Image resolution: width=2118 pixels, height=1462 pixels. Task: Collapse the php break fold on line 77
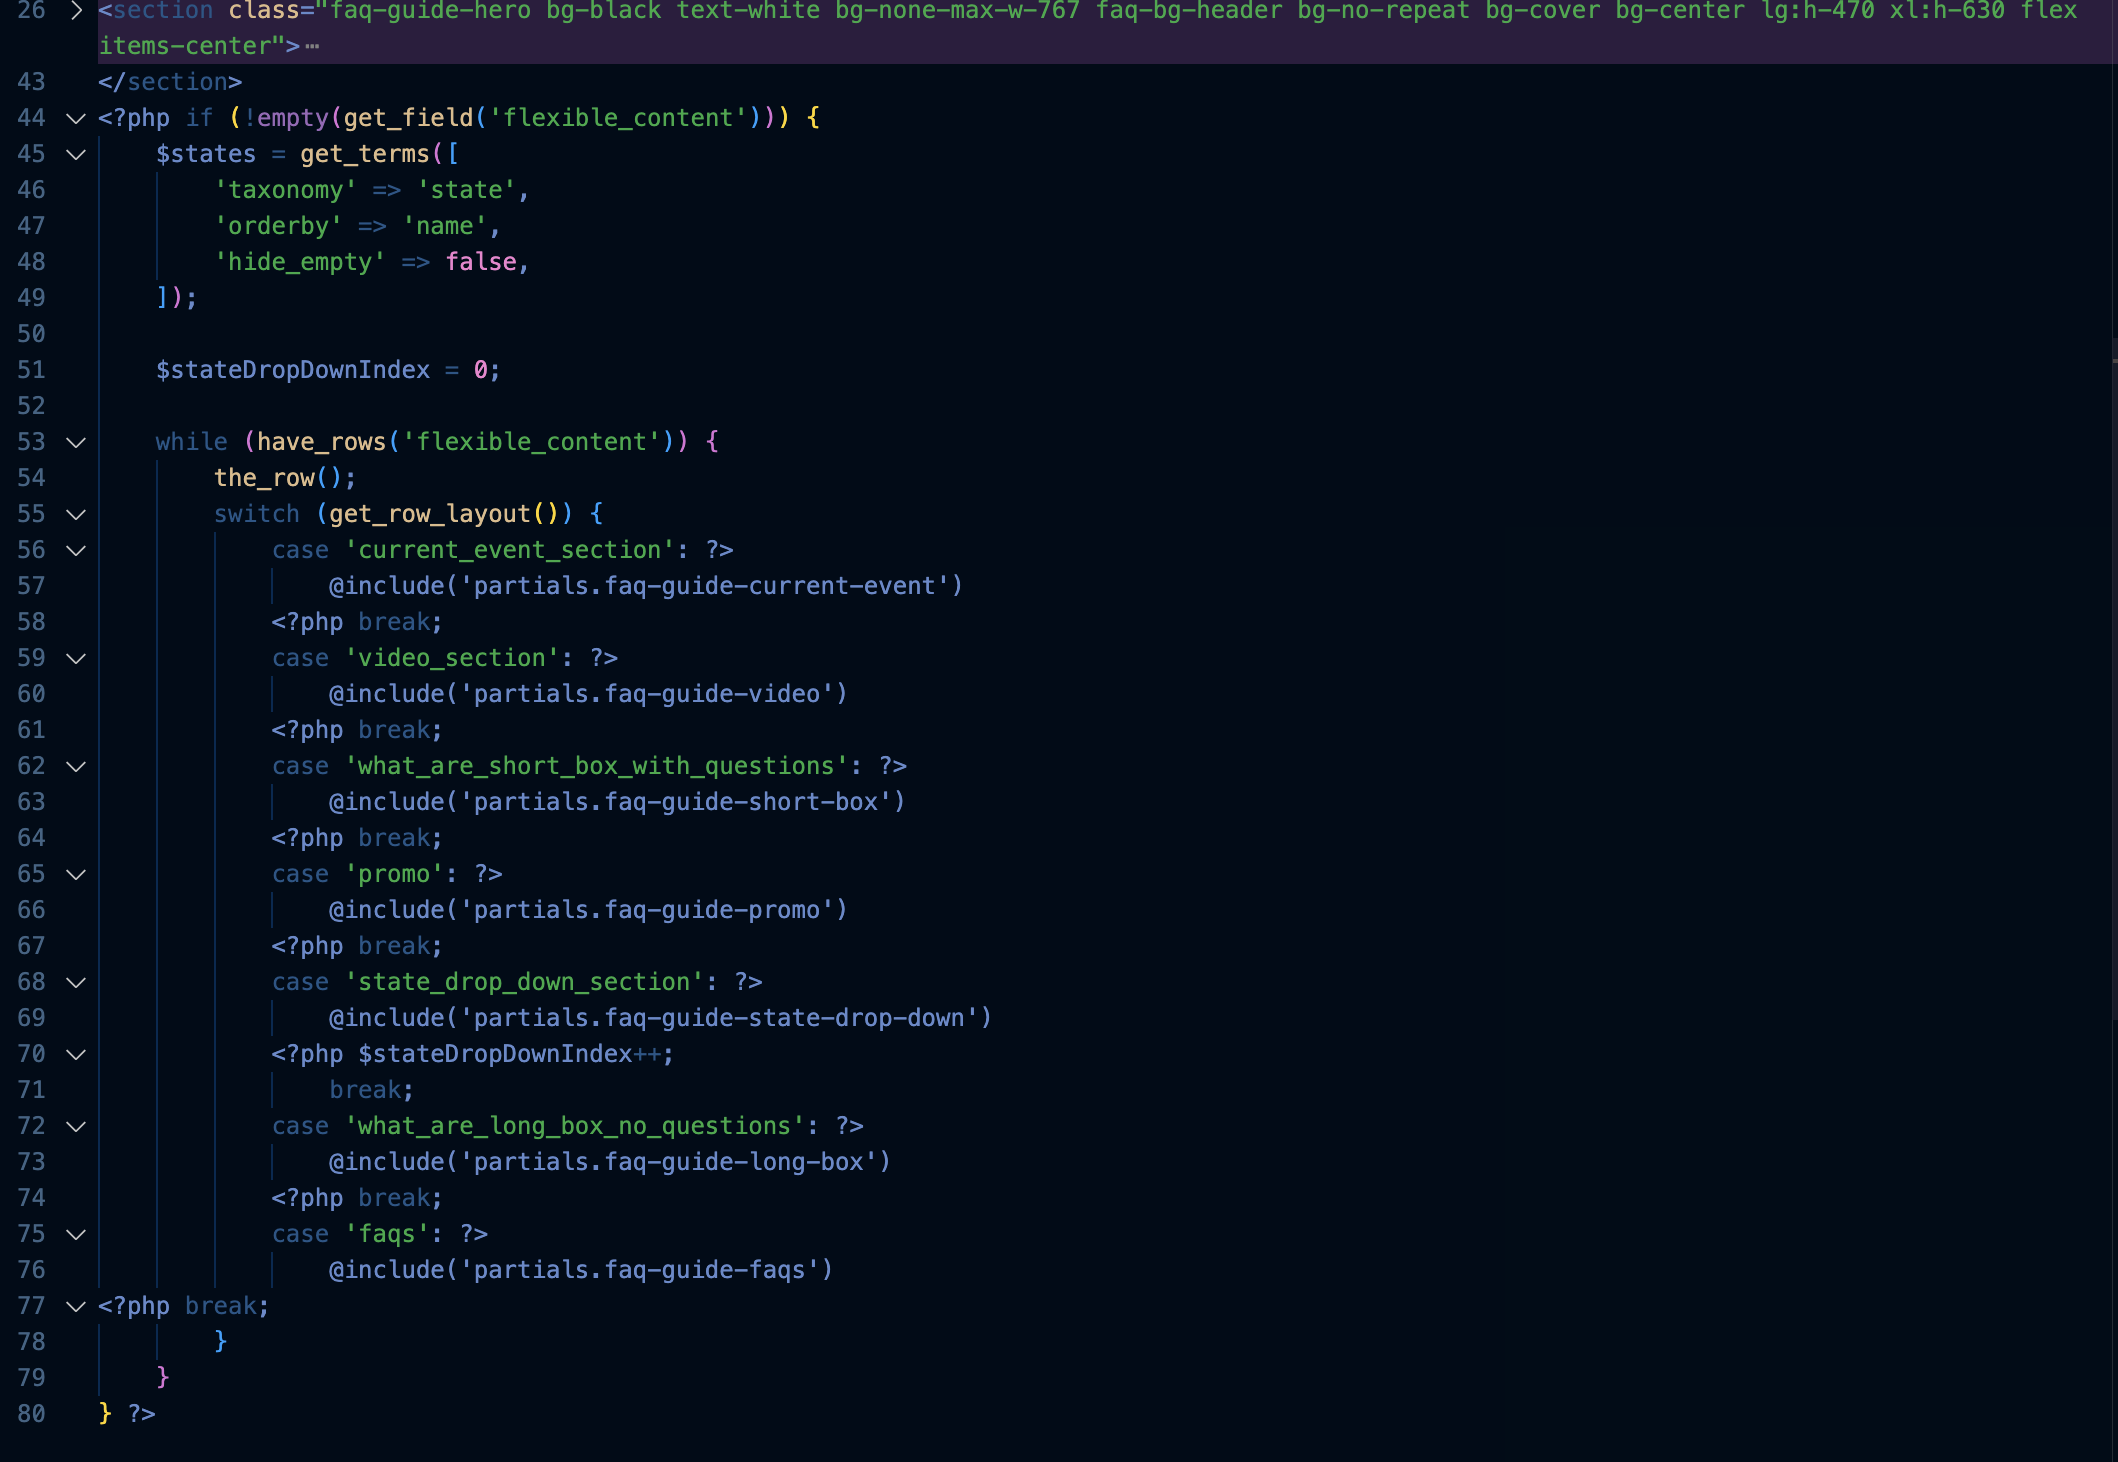tap(76, 1306)
